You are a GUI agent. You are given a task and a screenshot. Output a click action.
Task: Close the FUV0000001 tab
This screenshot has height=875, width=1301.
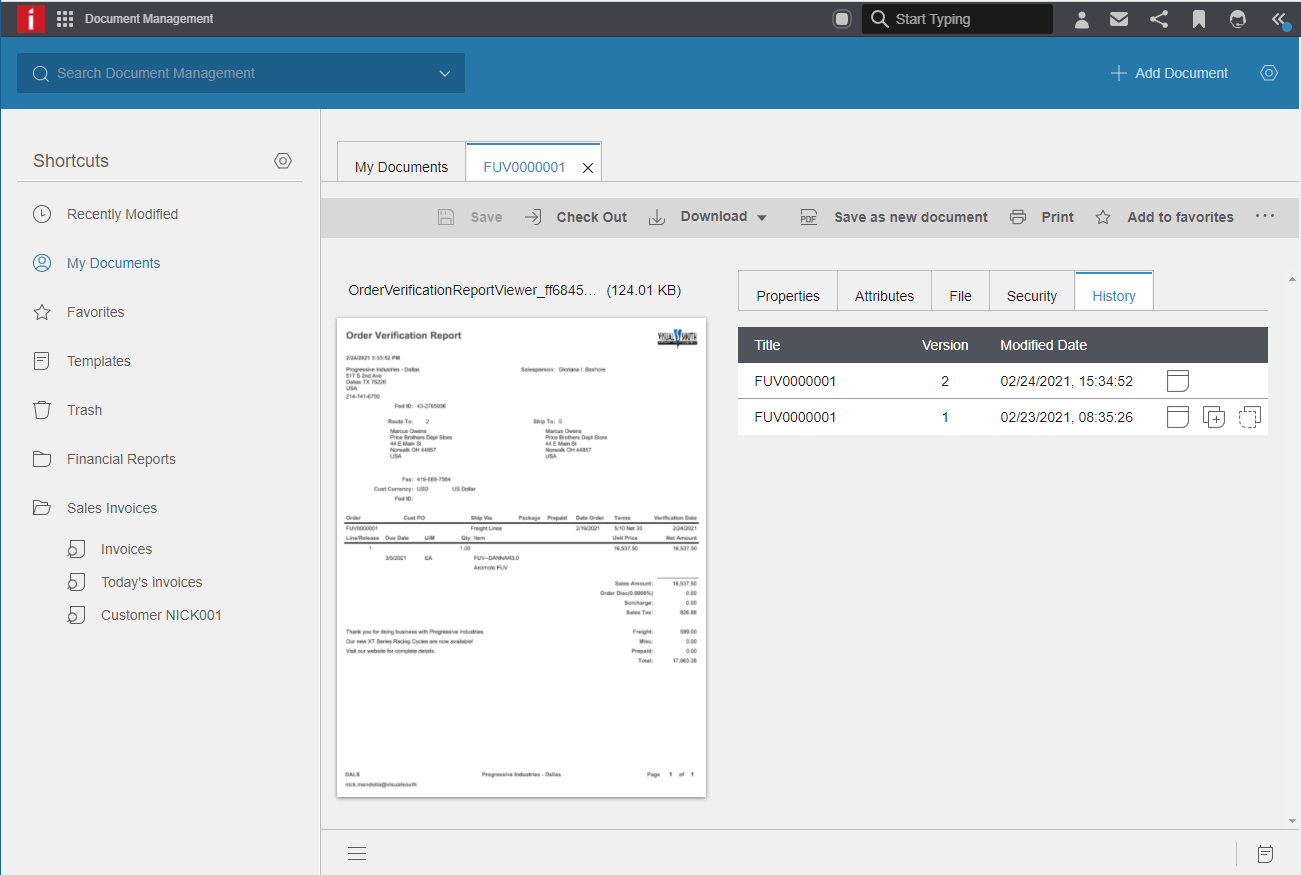(588, 168)
